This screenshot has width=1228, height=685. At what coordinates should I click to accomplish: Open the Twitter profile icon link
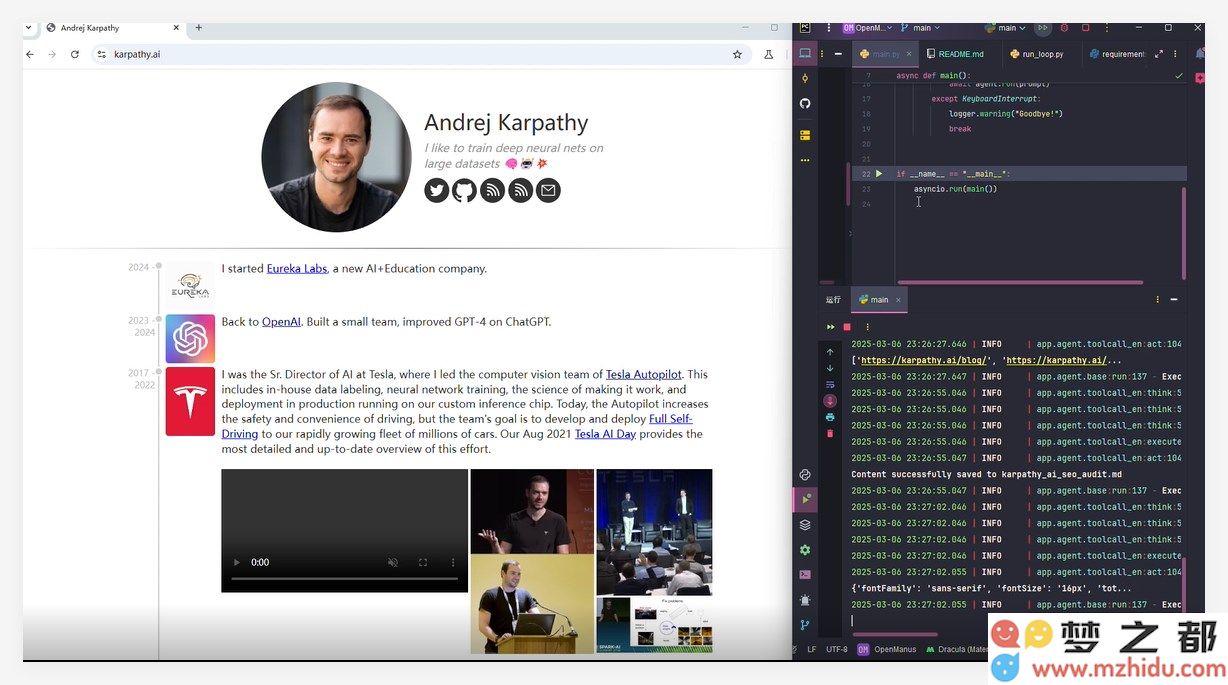[x=437, y=190]
